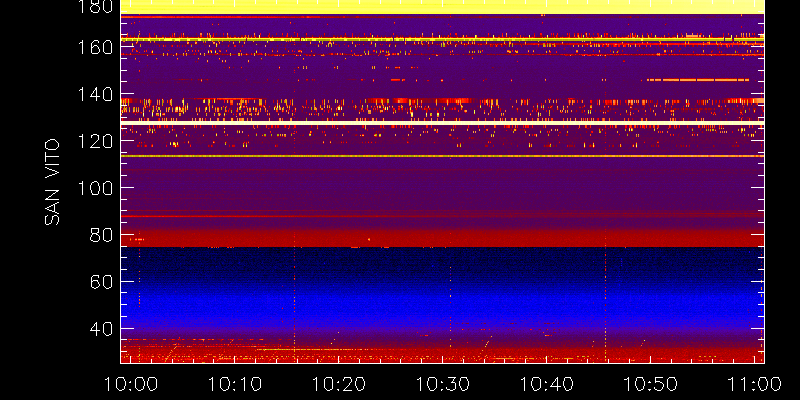Click the 140 frequency label
The image size is (800, 400).
click(93, 95)
